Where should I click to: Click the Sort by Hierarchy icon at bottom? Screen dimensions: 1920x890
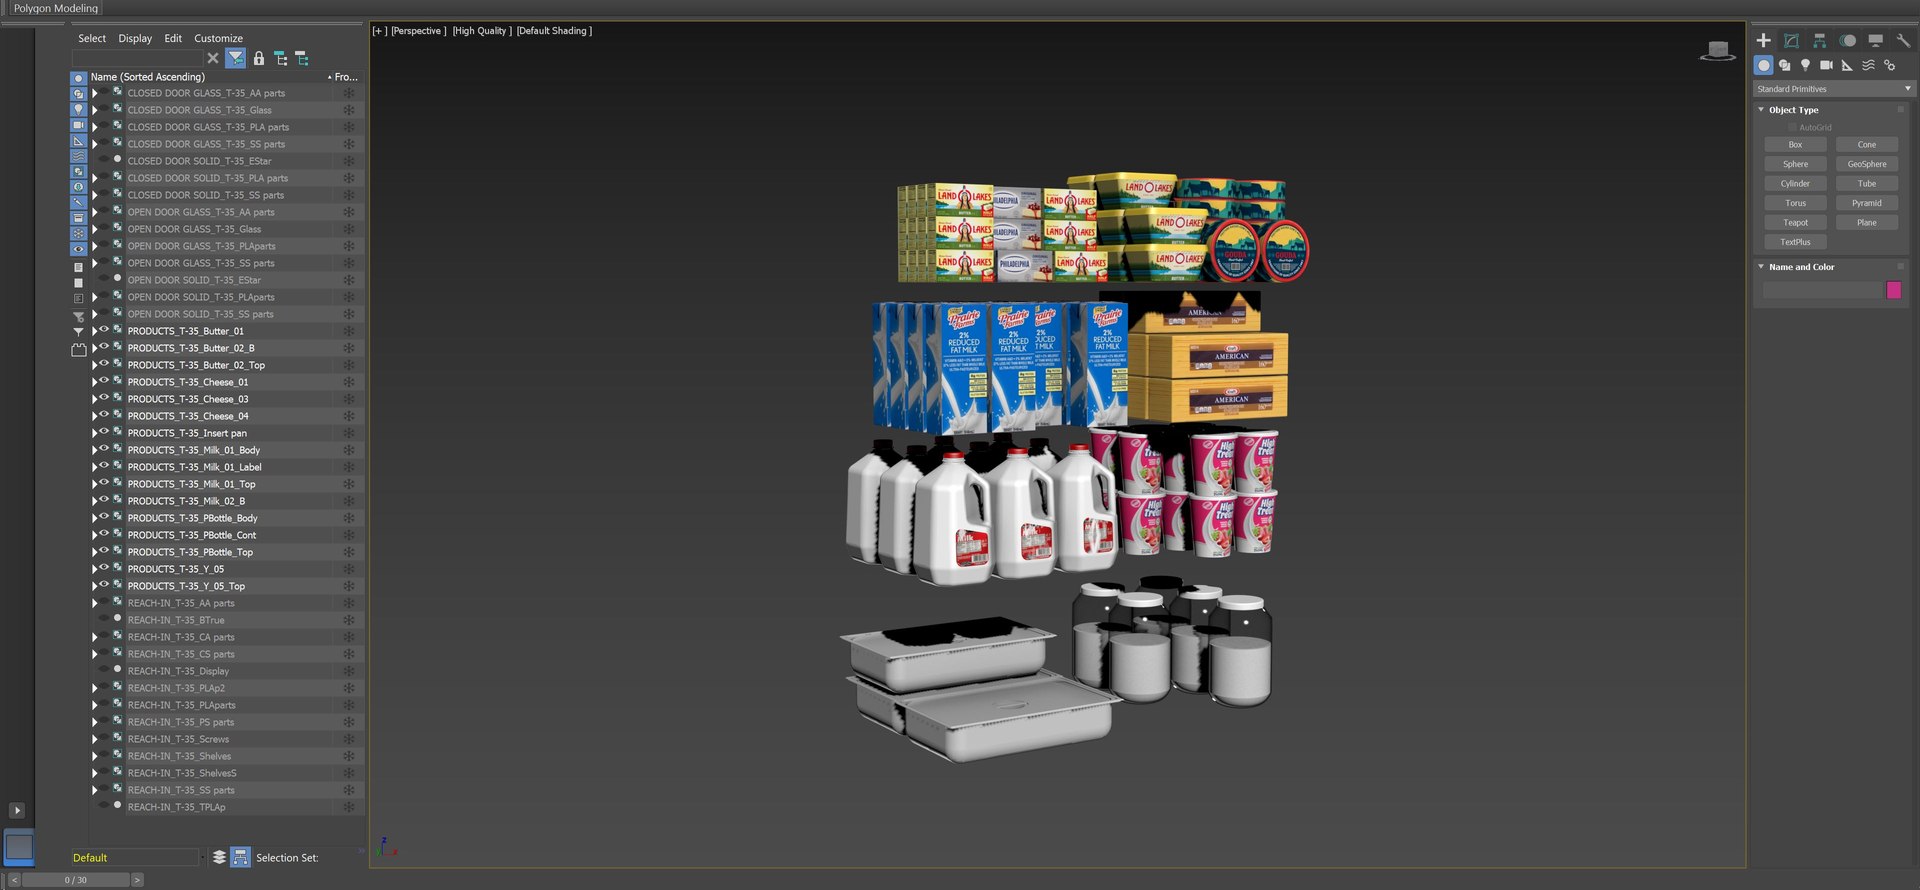[x=240, y=857]
